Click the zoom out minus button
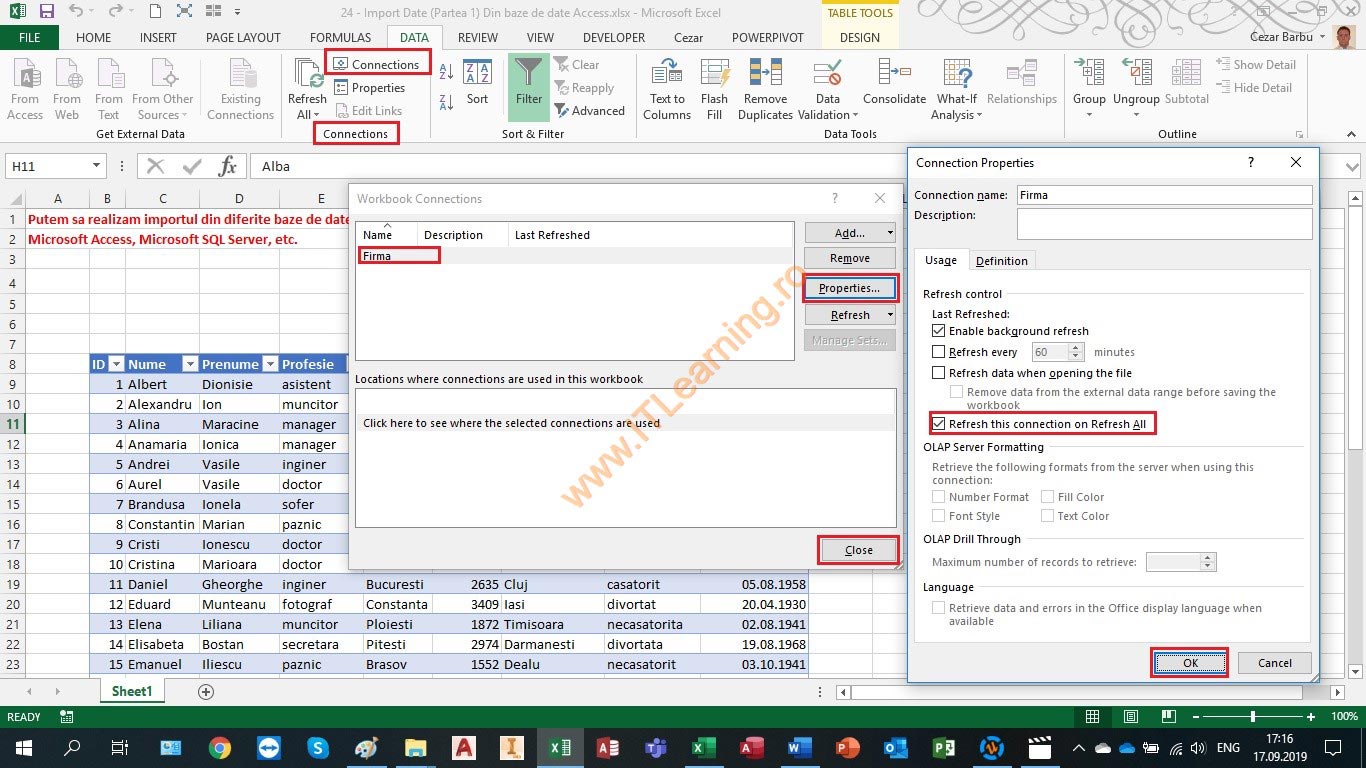The width and height of the screenshot is (1366, 768). point(1195,717)
